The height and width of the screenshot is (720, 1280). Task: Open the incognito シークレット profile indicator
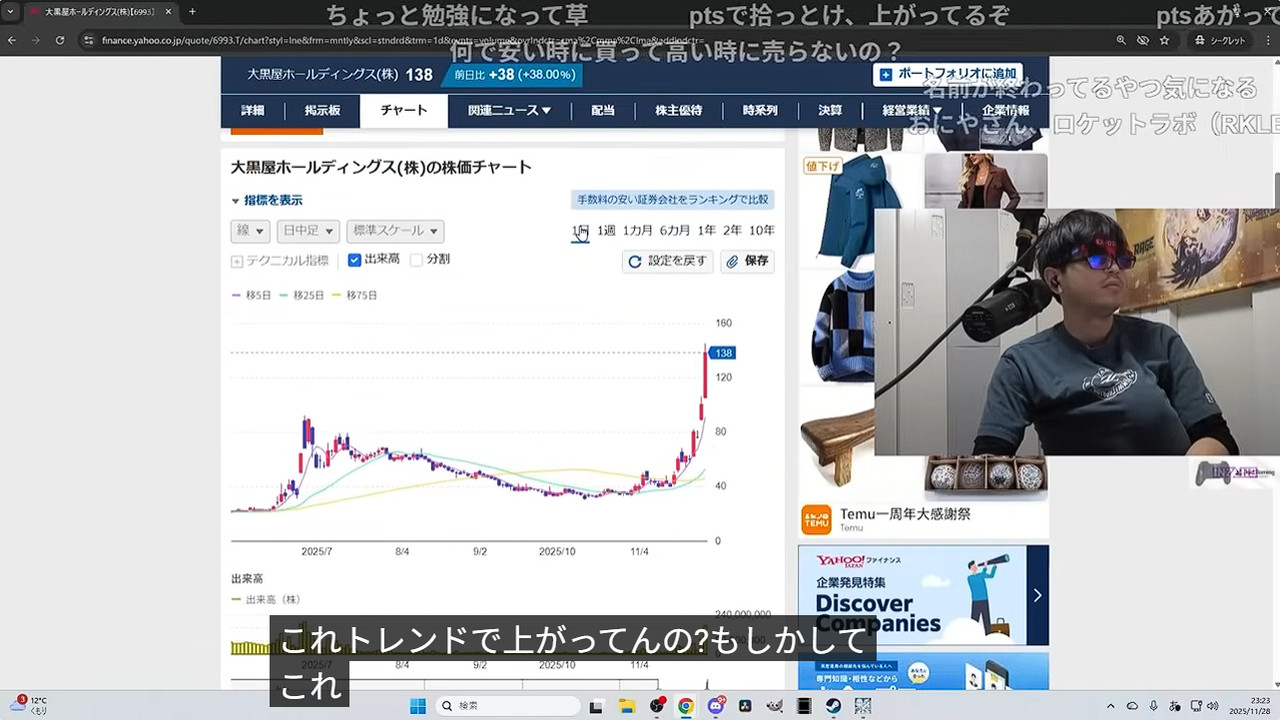[1221, 40]
